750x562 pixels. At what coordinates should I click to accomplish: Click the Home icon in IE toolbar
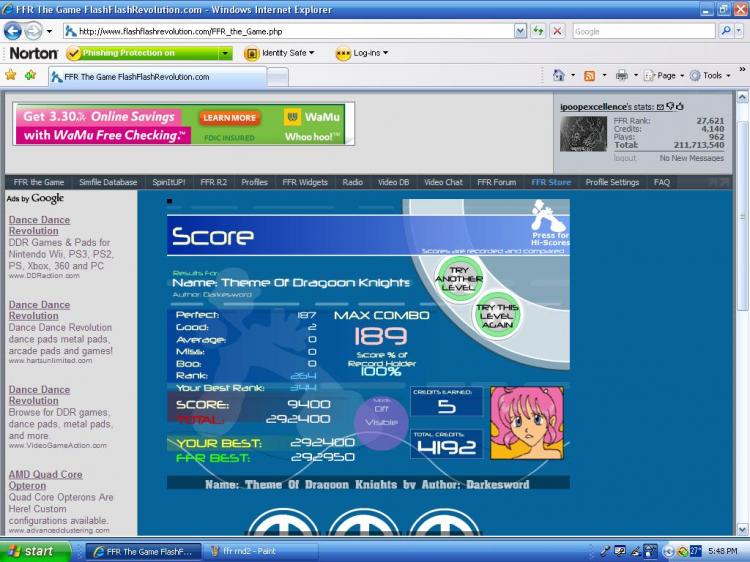click(559, 75)
